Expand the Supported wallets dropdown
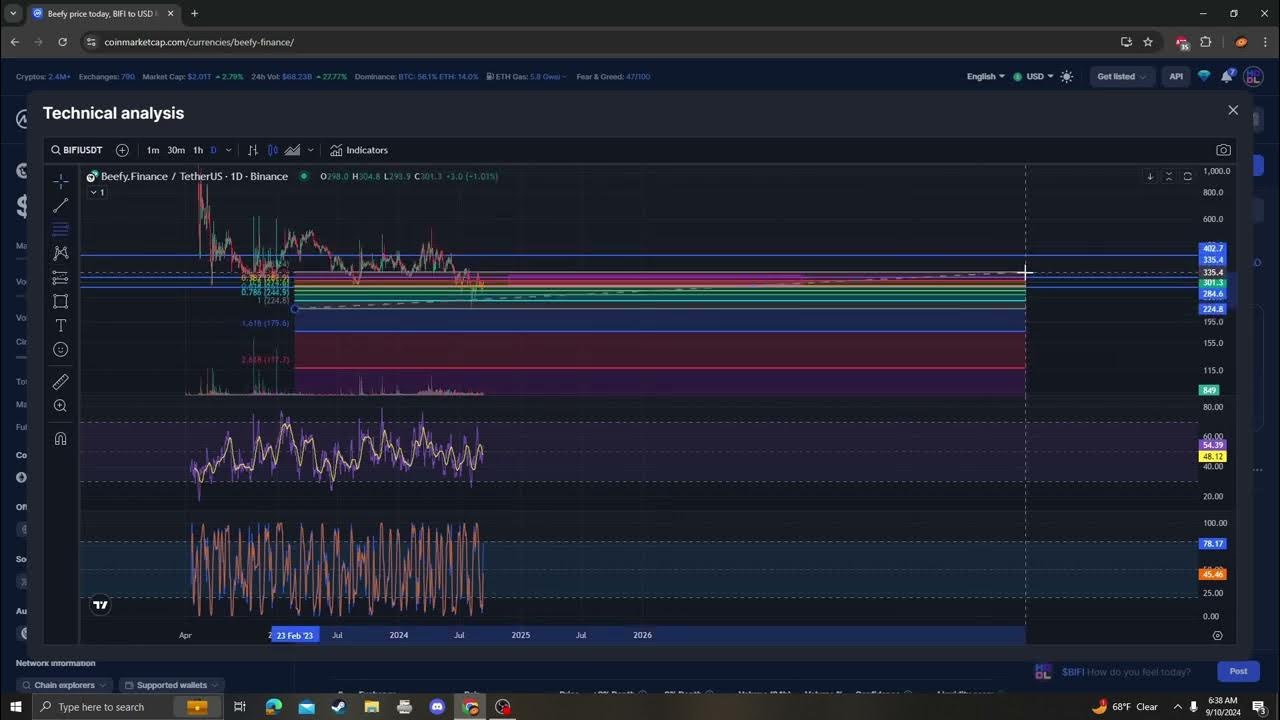Screen dimensions: 1280x720 click(x=170, y=685)
